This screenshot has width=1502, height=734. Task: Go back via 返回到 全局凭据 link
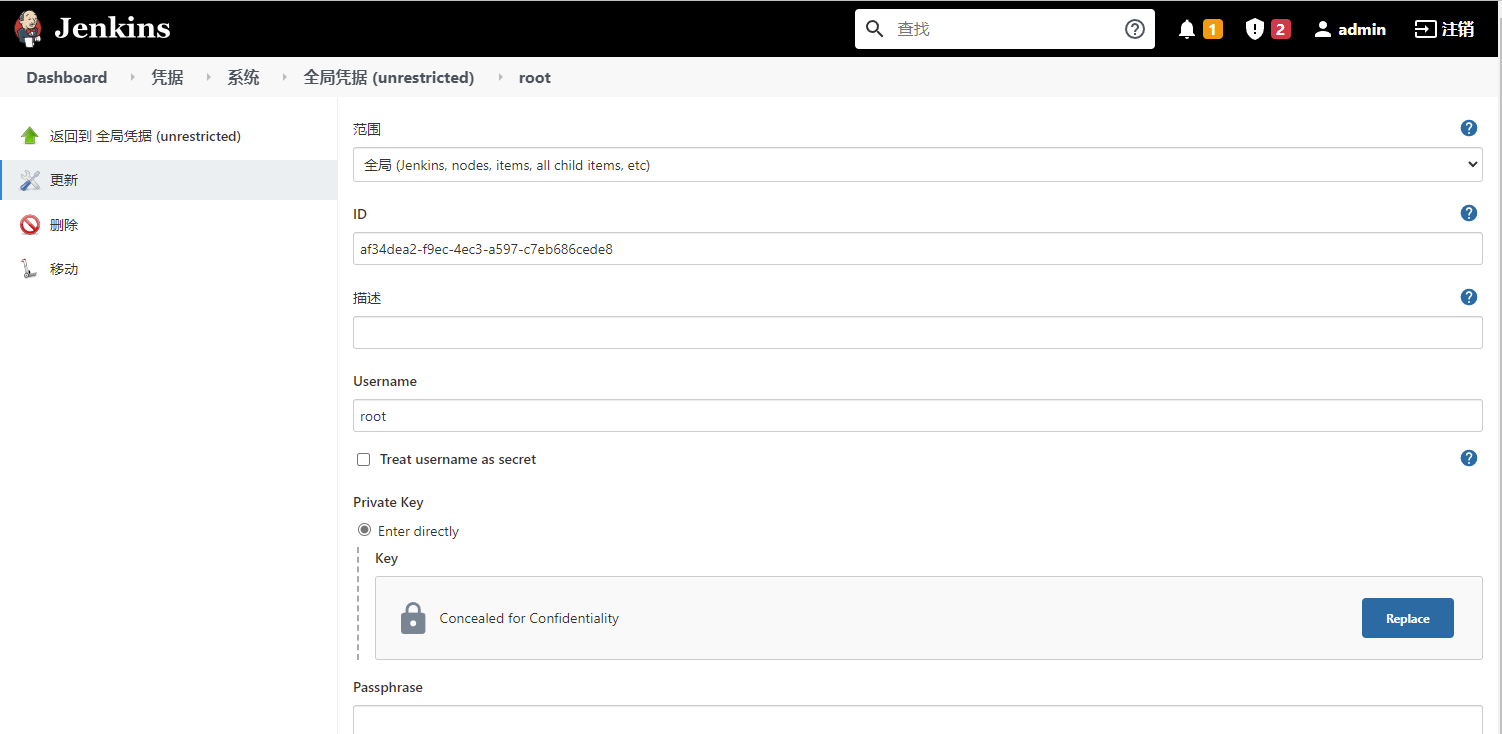(x=145, y=136)
